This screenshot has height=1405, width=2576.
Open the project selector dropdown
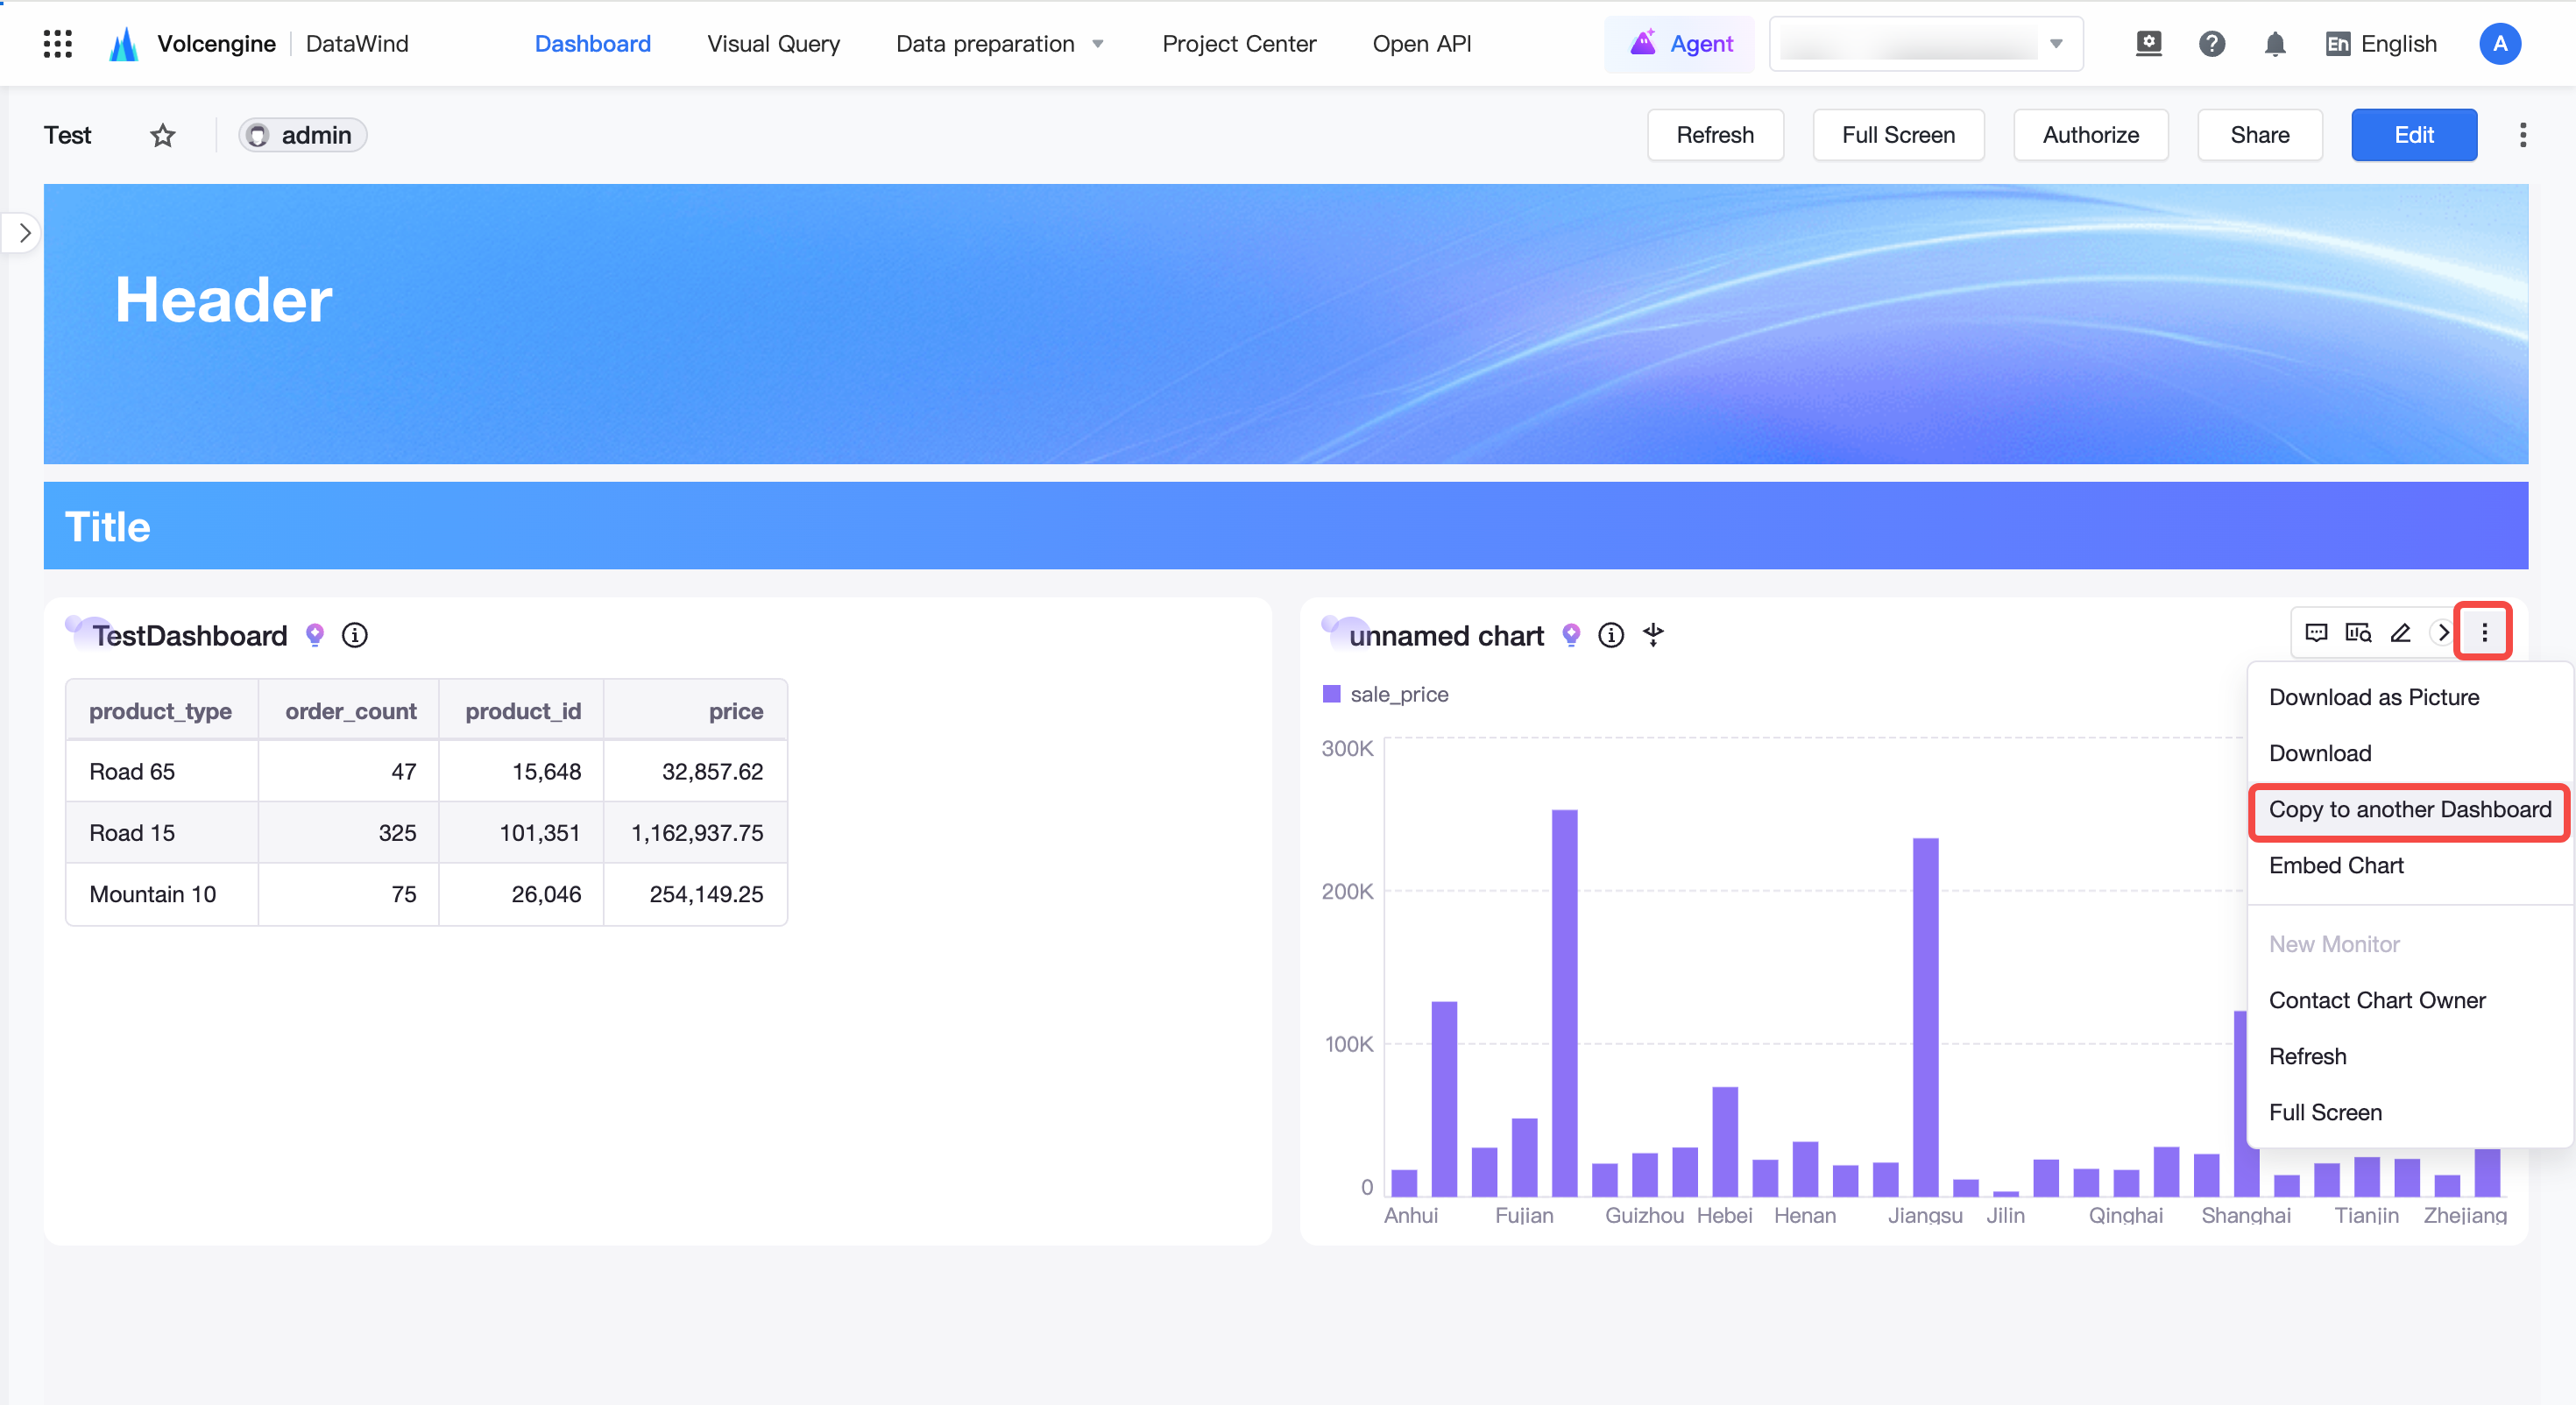point(1926,44)
